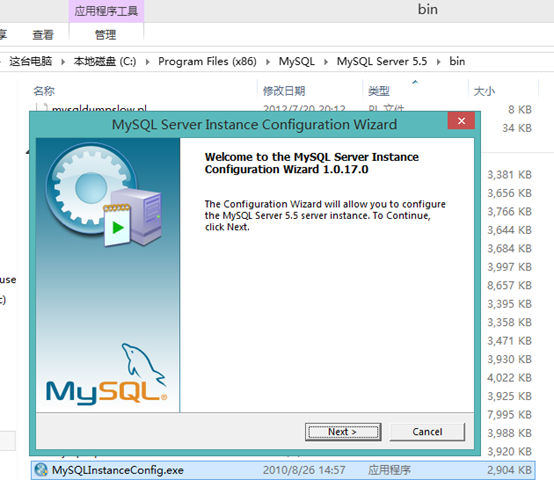The image size is (554, 480).
Task: Click bin folder breadcrumb
Action: click(x=457, y=61)
